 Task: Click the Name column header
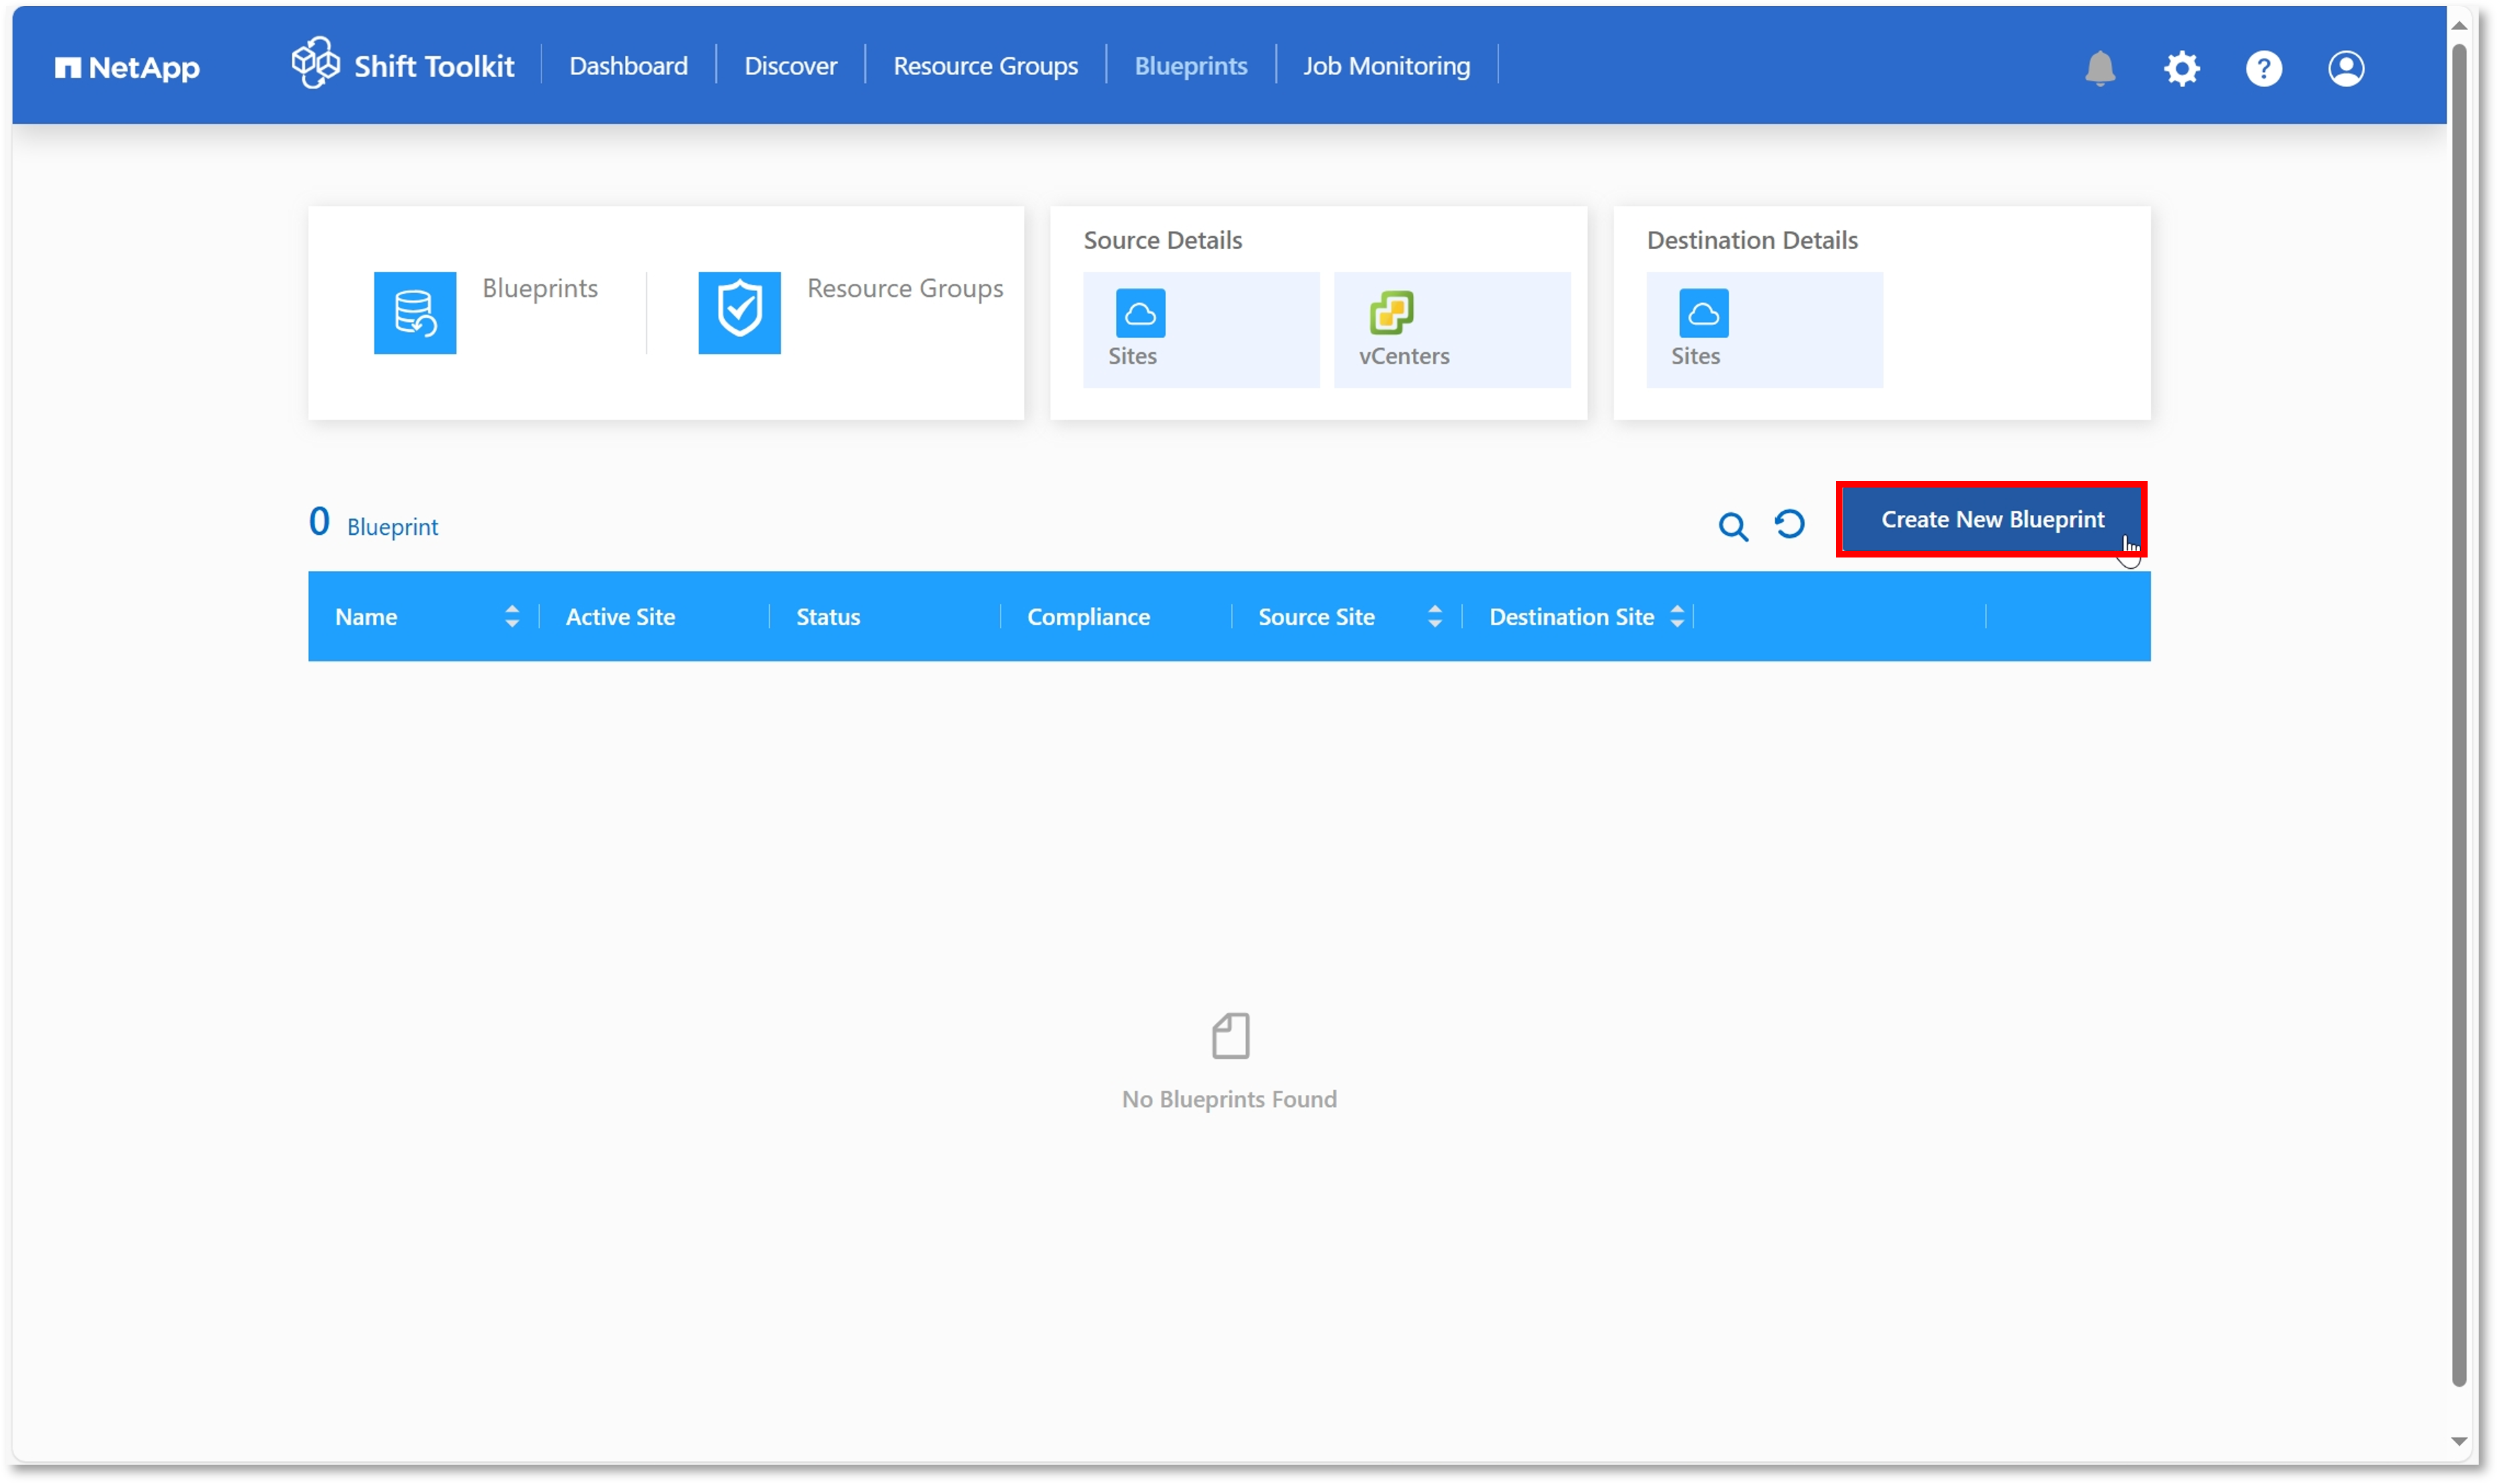click(366, 617)
